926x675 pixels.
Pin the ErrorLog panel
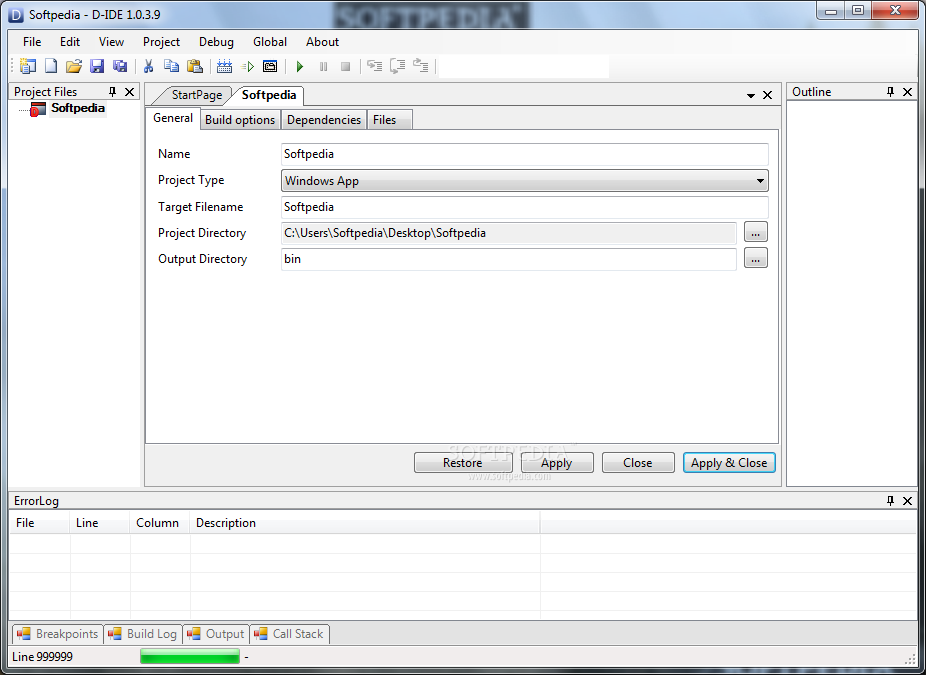pos(891,501)
